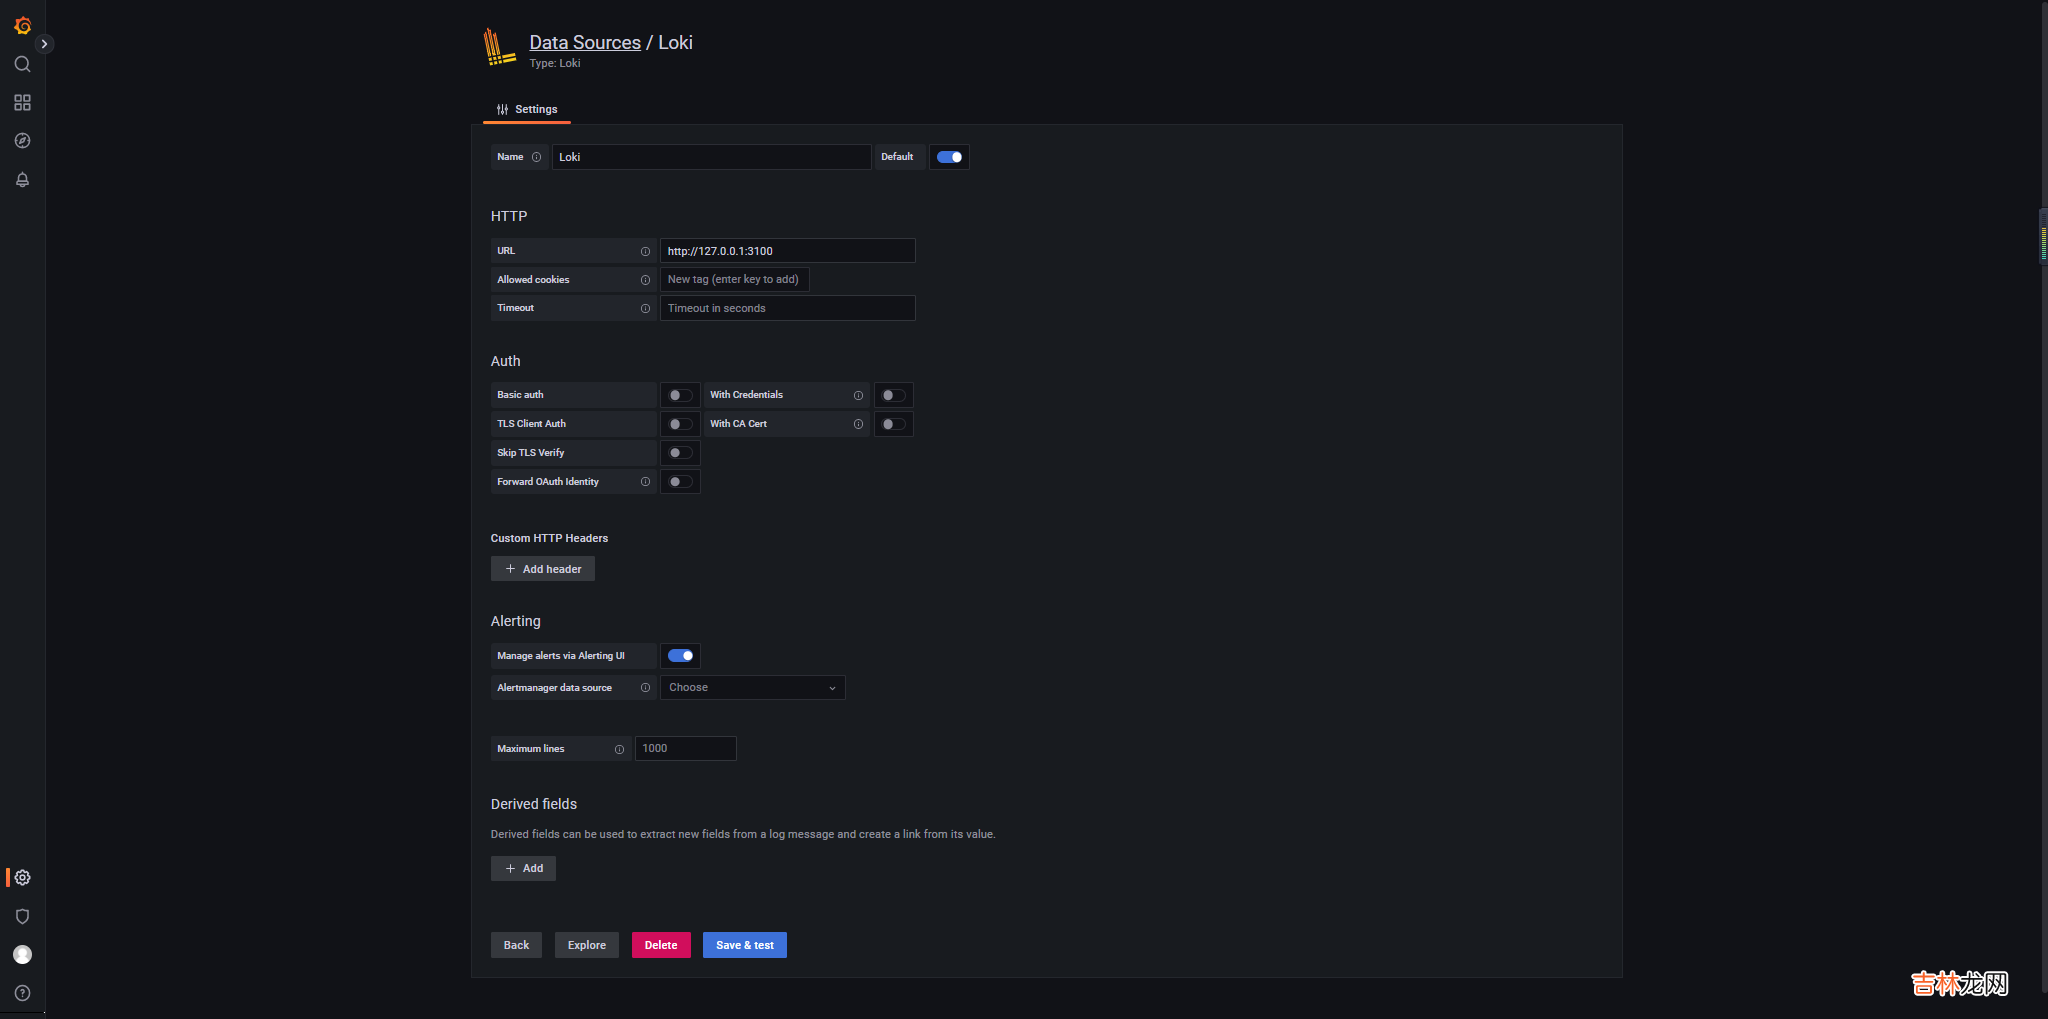Click the Add header button

pos(543,569)
